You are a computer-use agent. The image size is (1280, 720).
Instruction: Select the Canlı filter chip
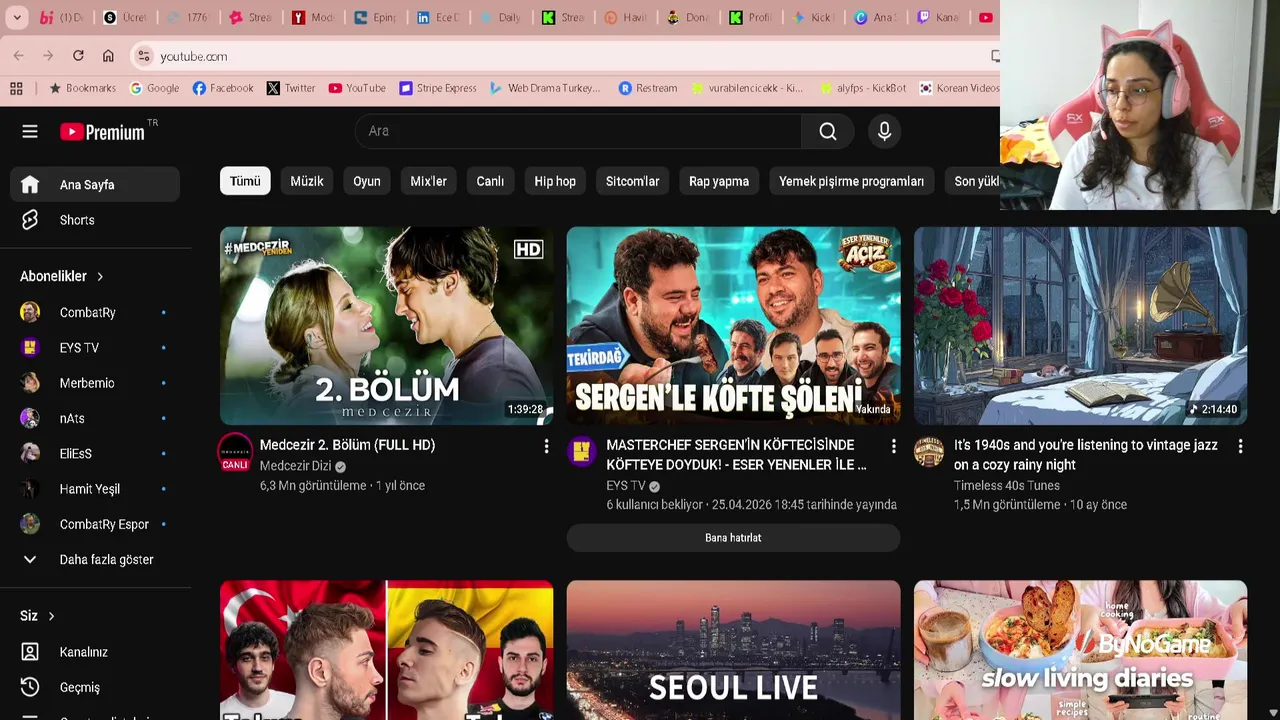pyautogui.click(x=490, y=181)
